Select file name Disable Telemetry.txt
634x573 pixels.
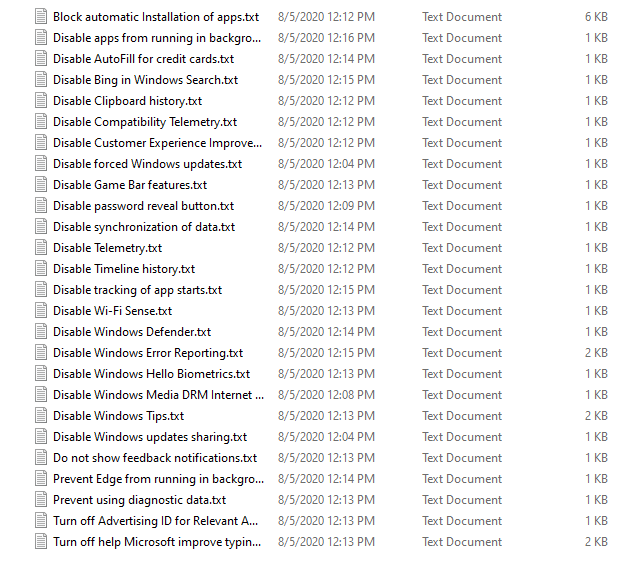(x=108, y=249)
